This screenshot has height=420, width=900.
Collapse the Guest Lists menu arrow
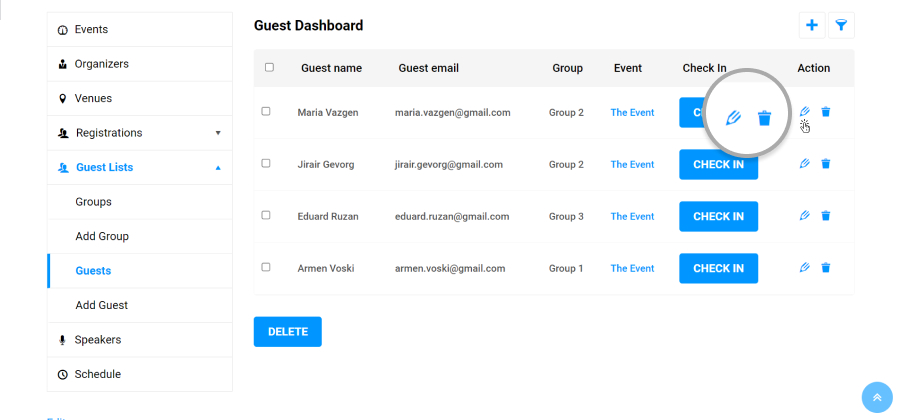(x=218, y=168)
